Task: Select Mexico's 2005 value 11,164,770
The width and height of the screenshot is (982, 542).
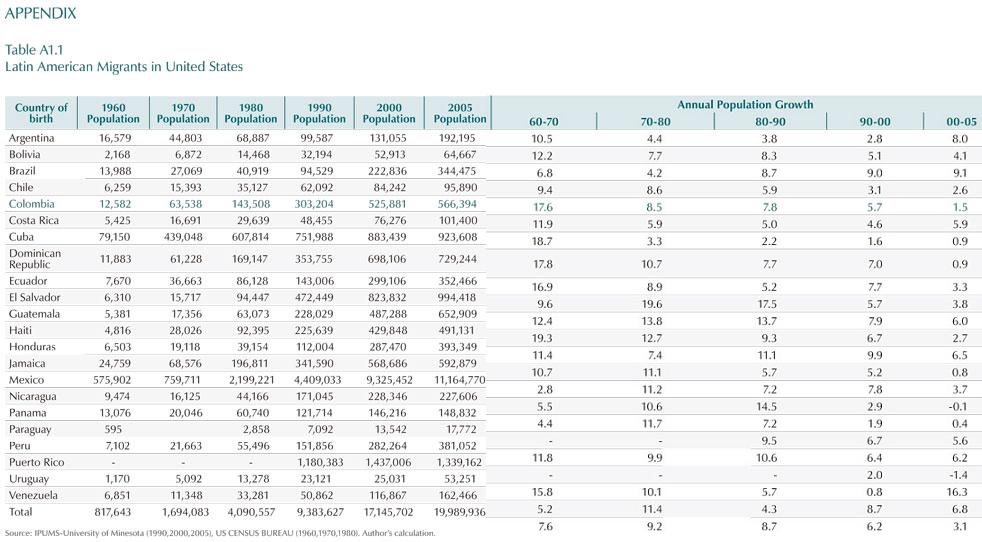Action: pos(459,380)
